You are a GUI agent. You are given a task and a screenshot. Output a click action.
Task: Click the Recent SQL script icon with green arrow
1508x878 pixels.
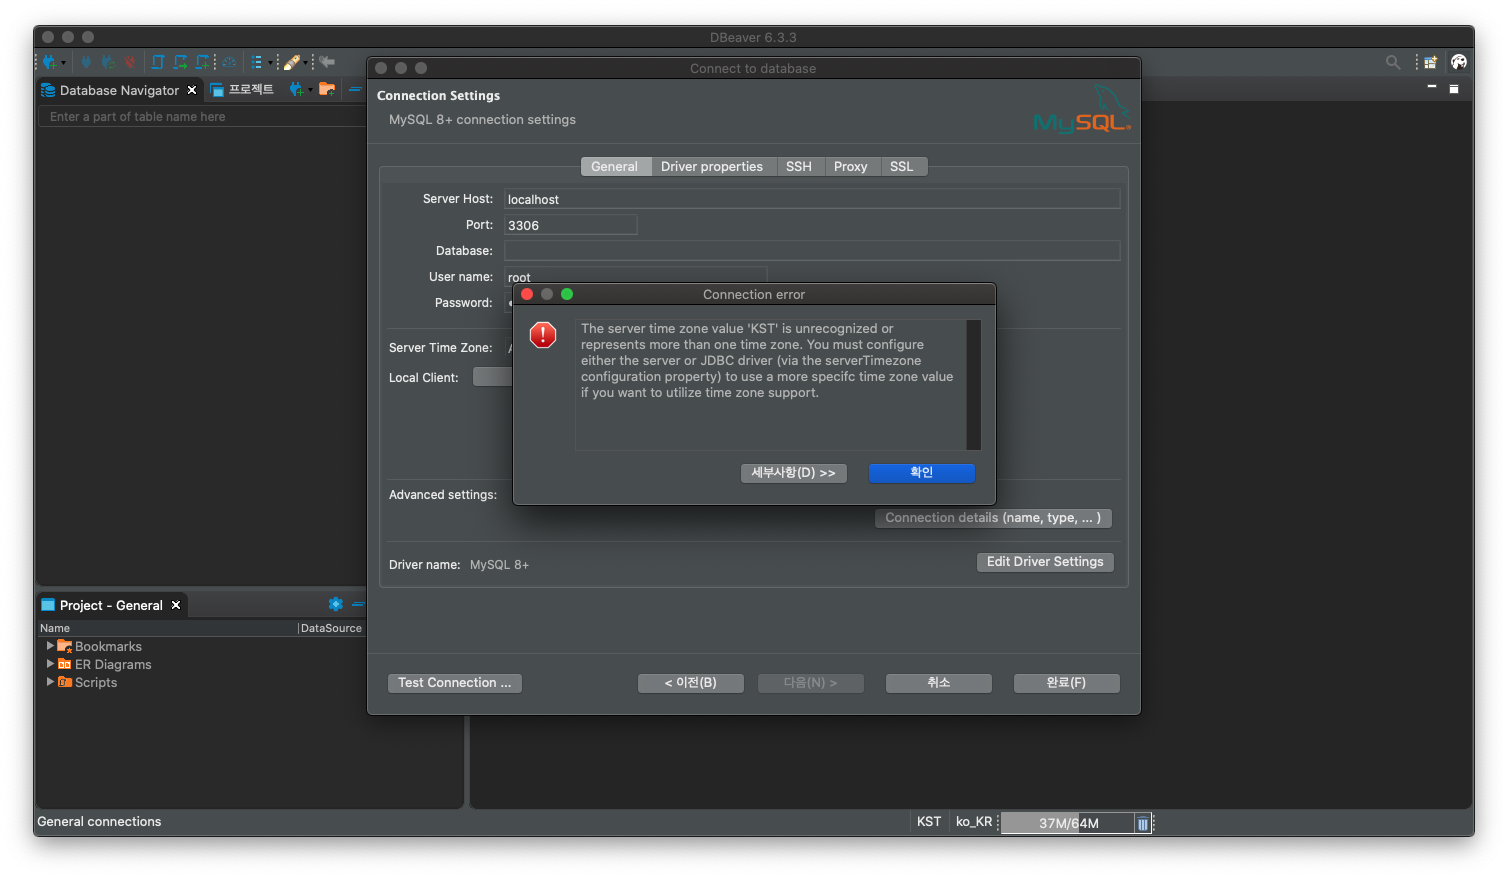pos(181,62)
